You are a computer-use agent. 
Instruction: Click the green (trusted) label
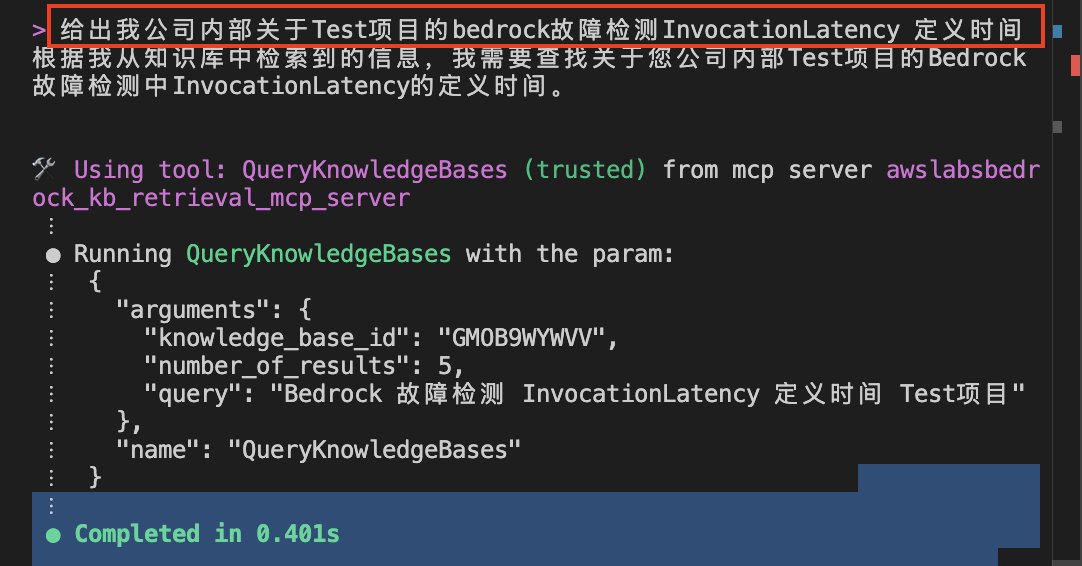click(x=584, y=170)
